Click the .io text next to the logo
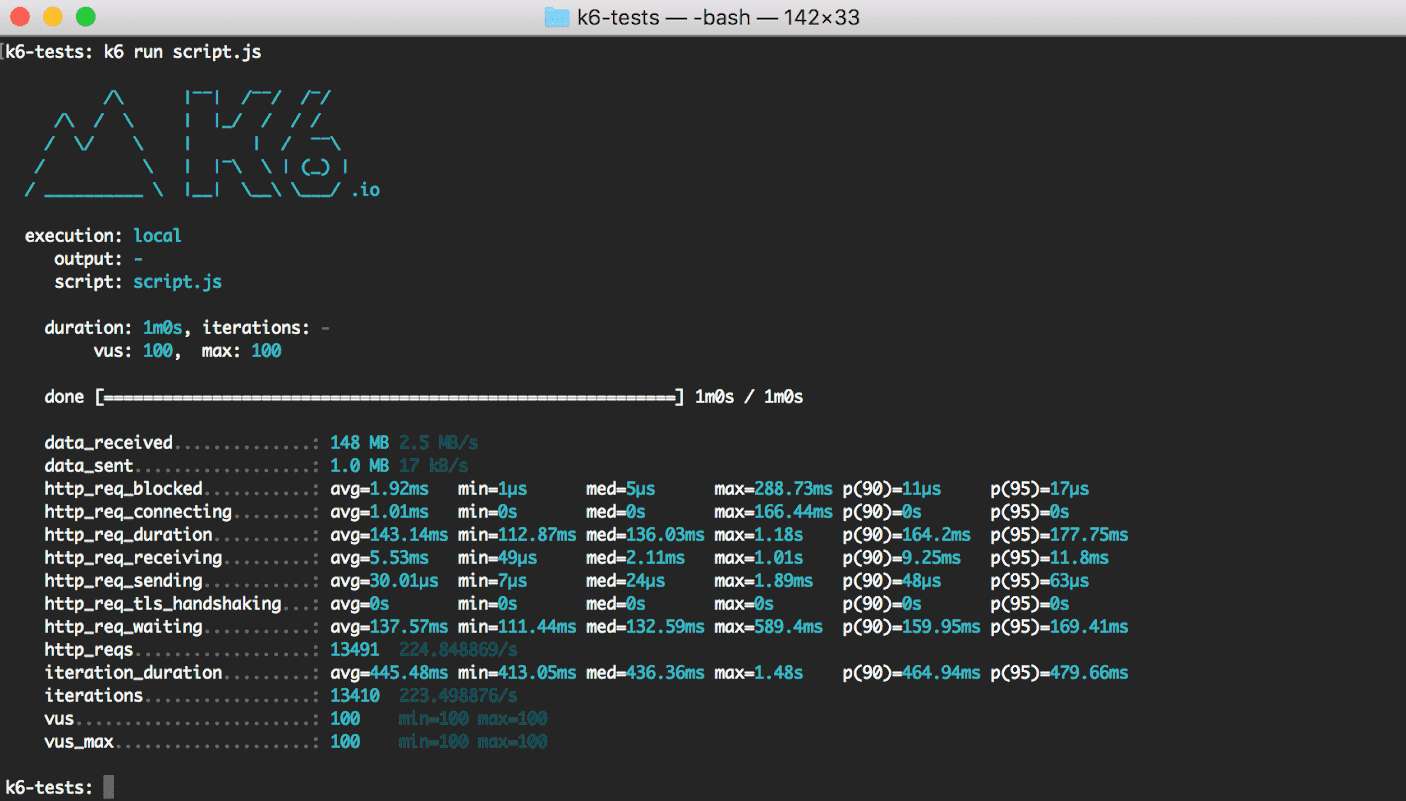The image size is (1406, 801). [x=365, y=190]
